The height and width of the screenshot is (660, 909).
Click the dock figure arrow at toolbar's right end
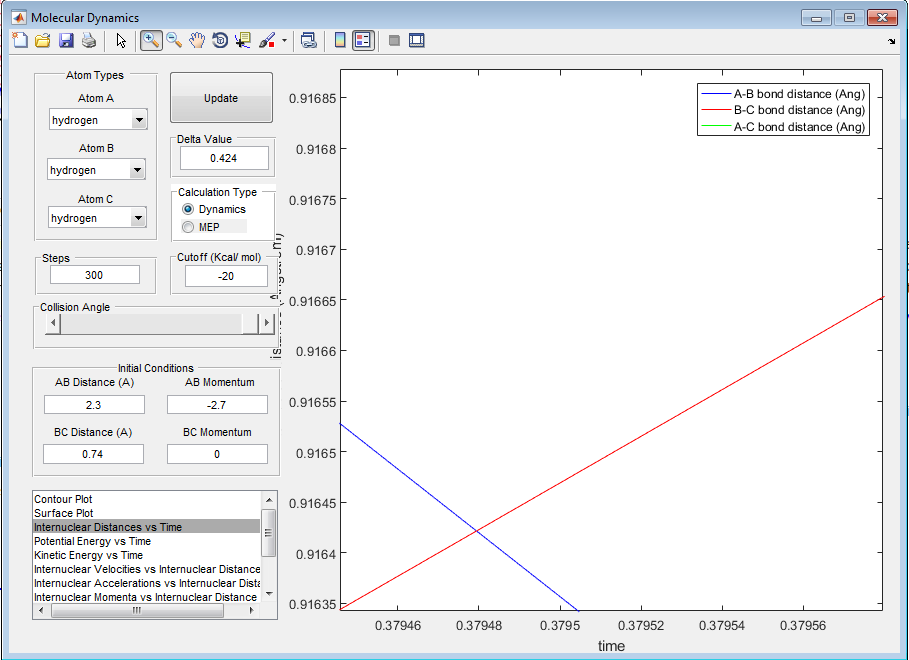(892, 41)
